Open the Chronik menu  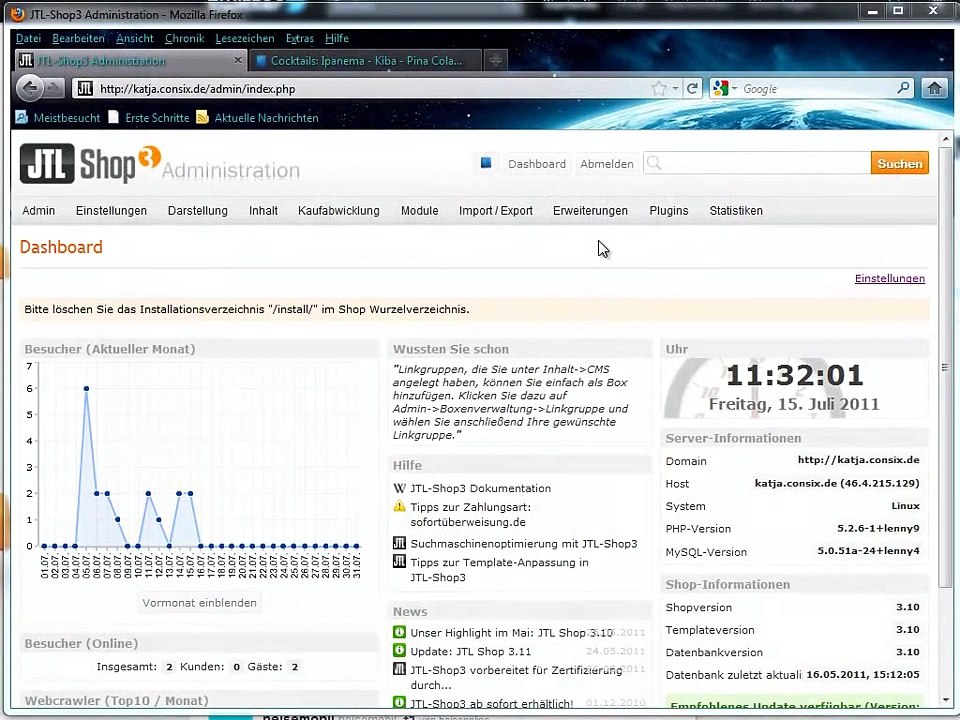pos(184,38)
